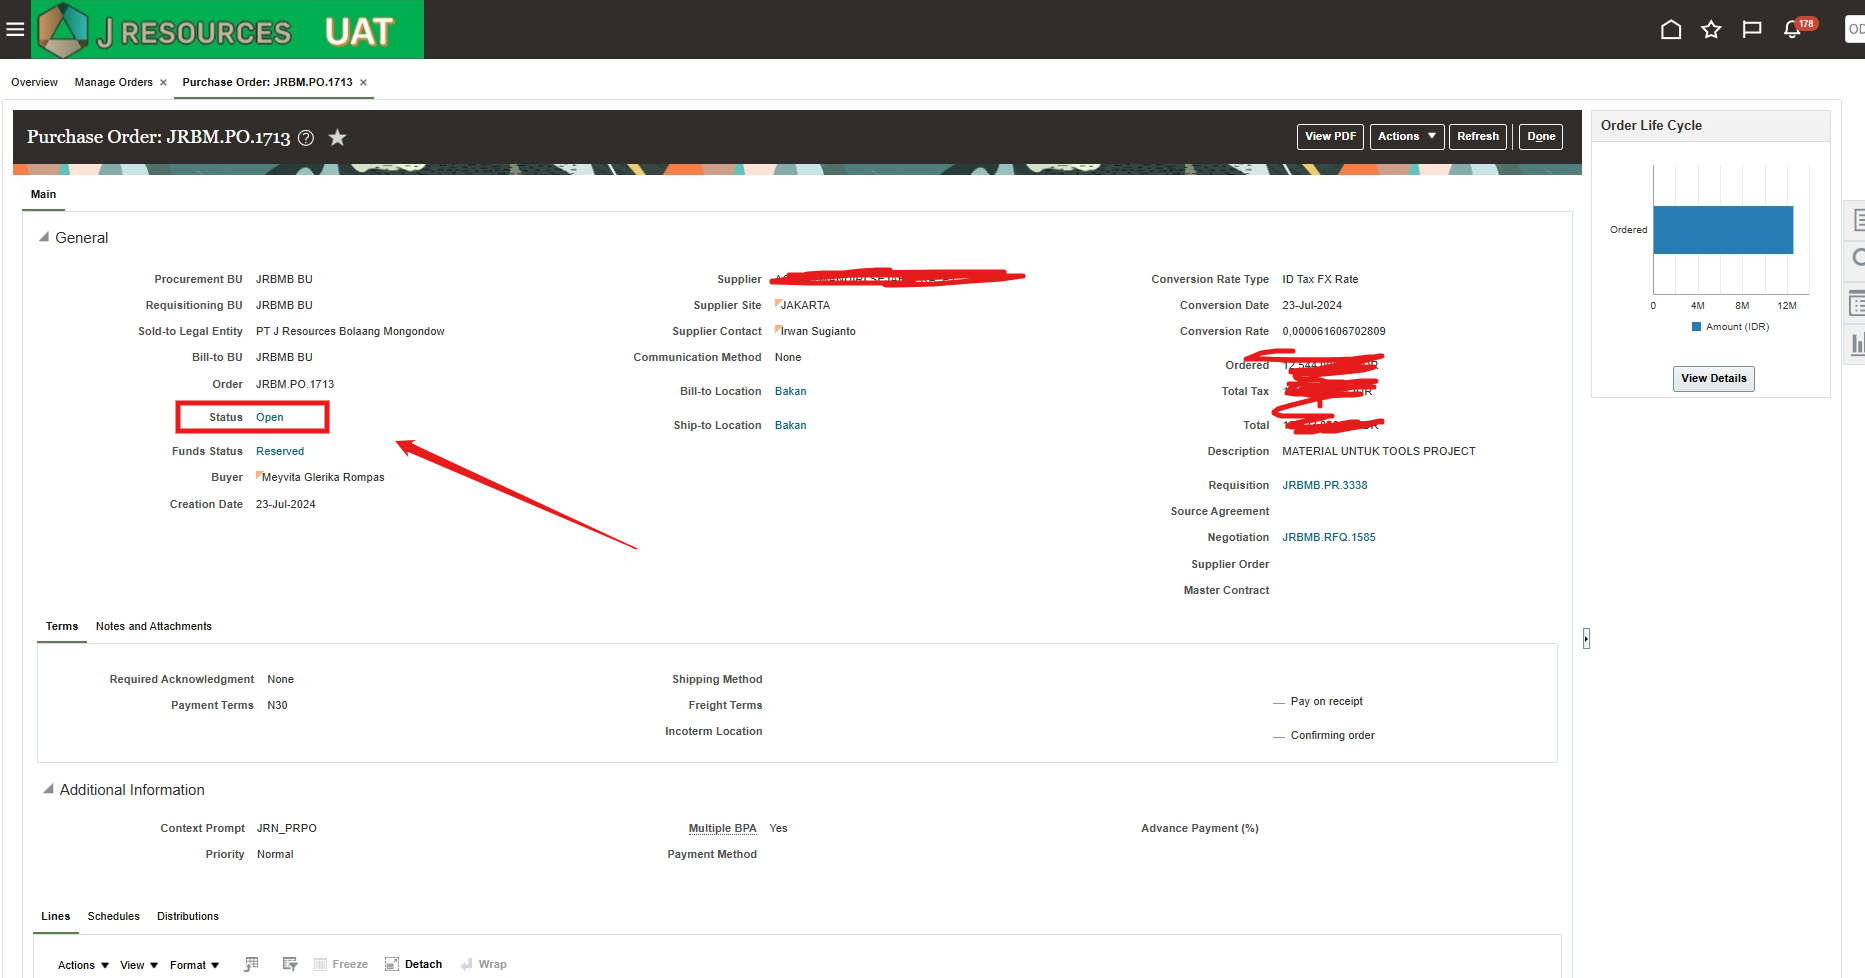This screenshot has height=978, width=1865.
Task: Click the export to spreadsheet table icon
Action: point(251,964)
